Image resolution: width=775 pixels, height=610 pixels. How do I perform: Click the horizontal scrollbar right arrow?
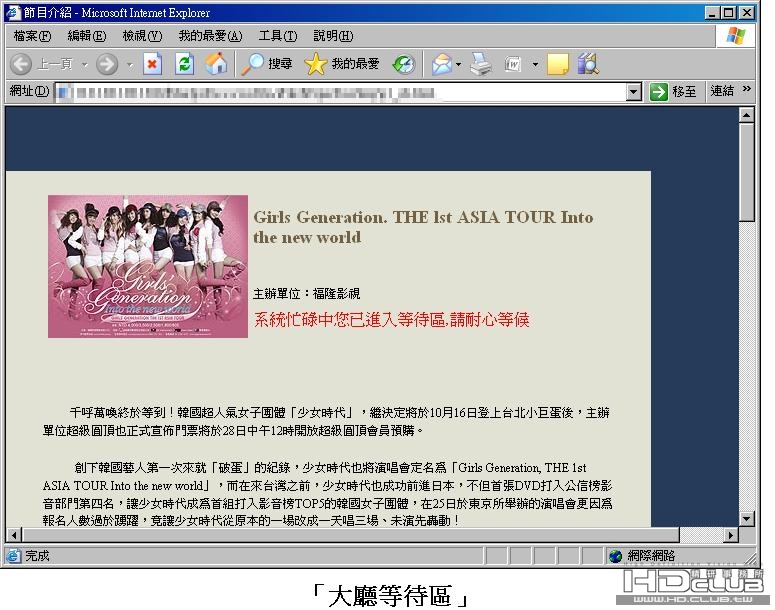point(731,534)
